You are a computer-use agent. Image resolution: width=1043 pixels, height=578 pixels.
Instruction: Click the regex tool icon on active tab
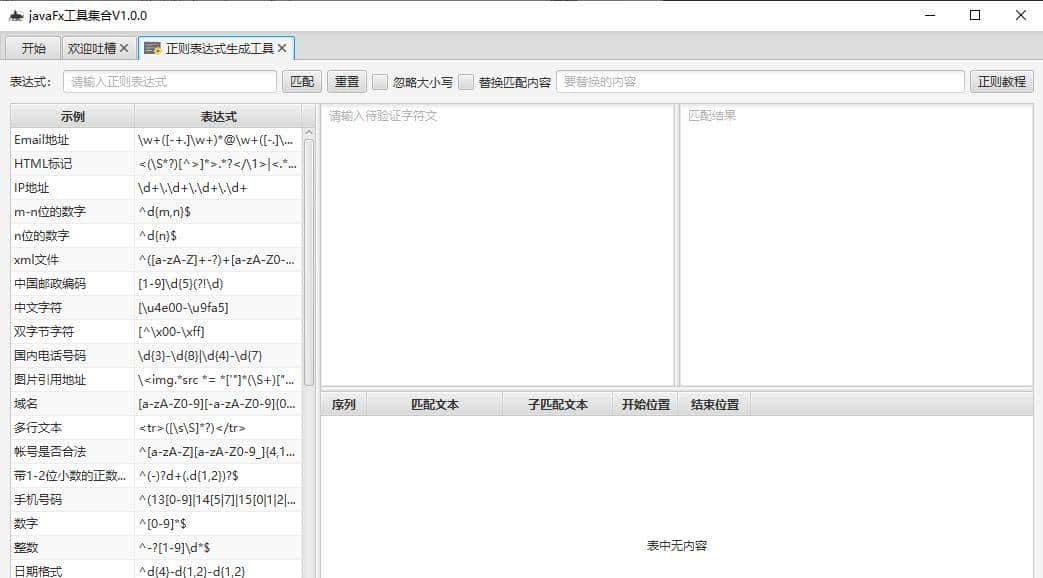(153, 46)
